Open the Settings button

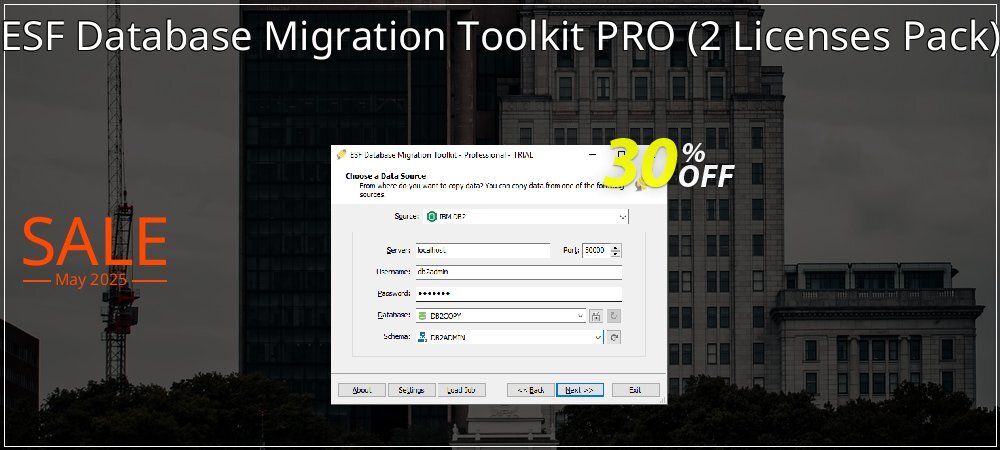click(411, 389)
